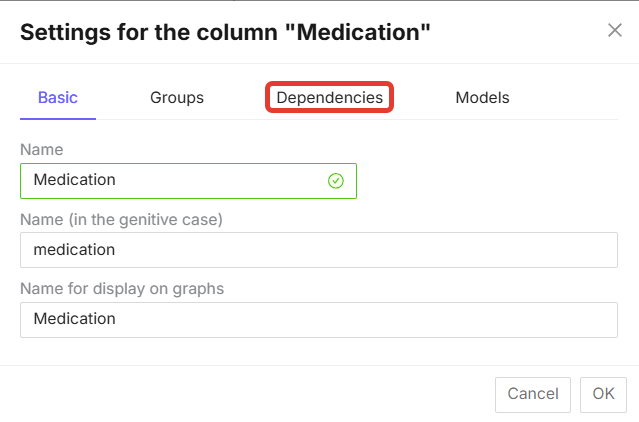The height and width of the screenshot is (422, 639).
Task: Click the green validation checkmark icon
Action: 336,181
